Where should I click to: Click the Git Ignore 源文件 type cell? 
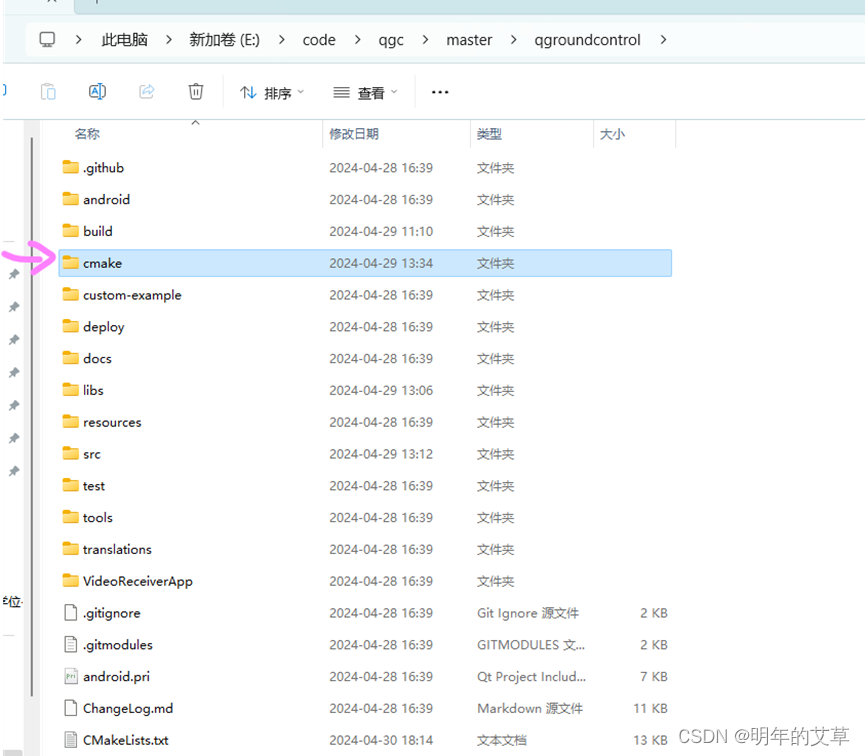(528, 613)
